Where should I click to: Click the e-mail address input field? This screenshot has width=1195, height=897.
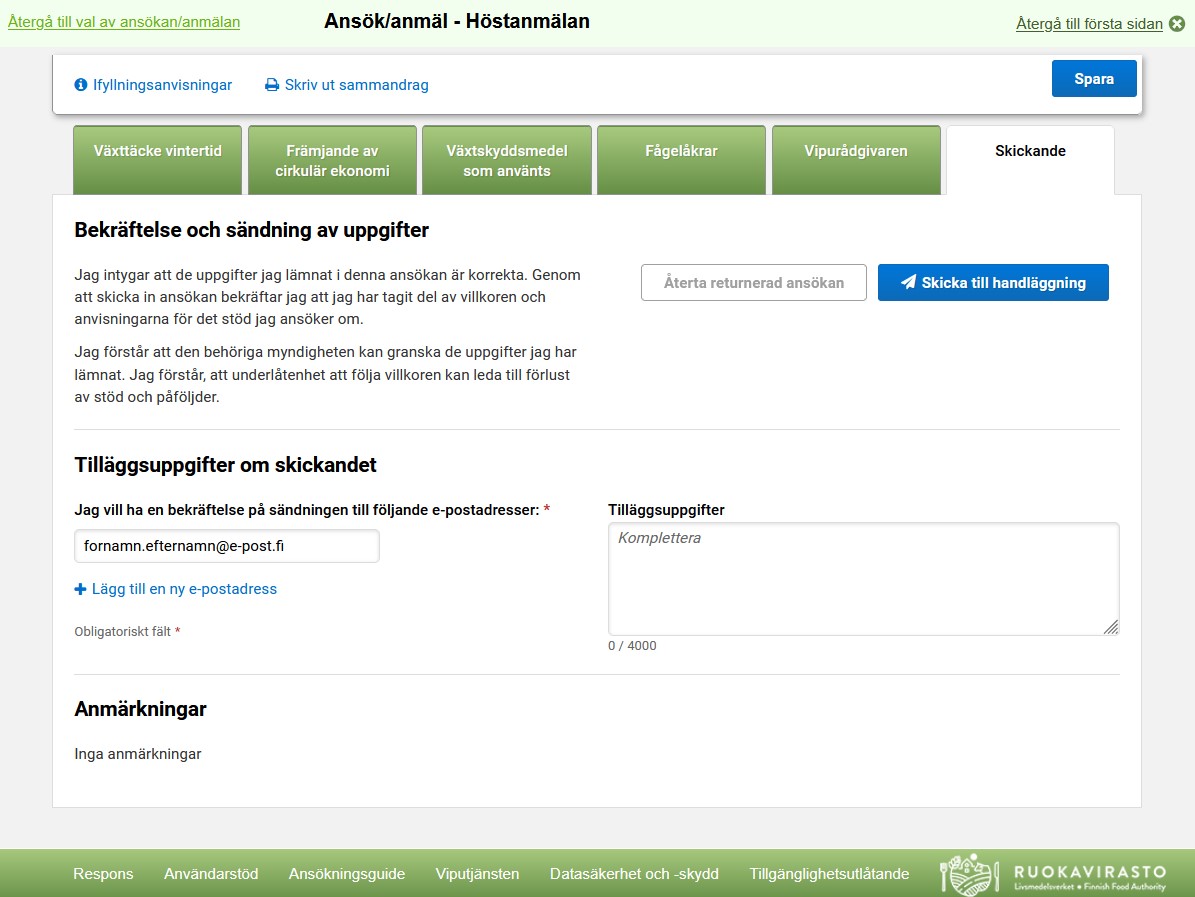pos(227,546)
